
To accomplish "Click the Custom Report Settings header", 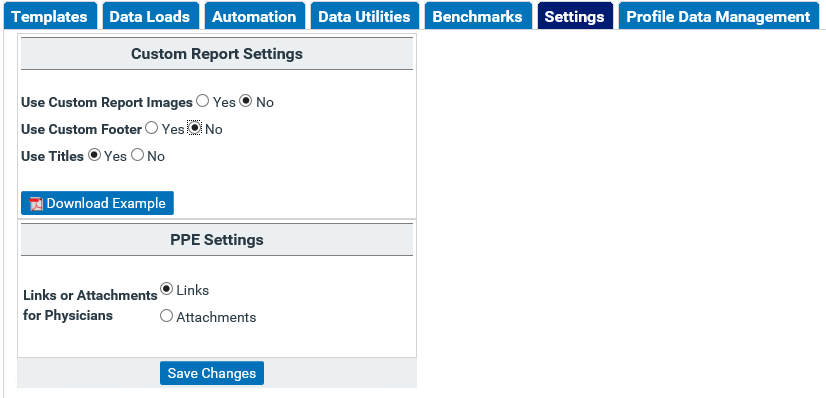I will 217,54.
